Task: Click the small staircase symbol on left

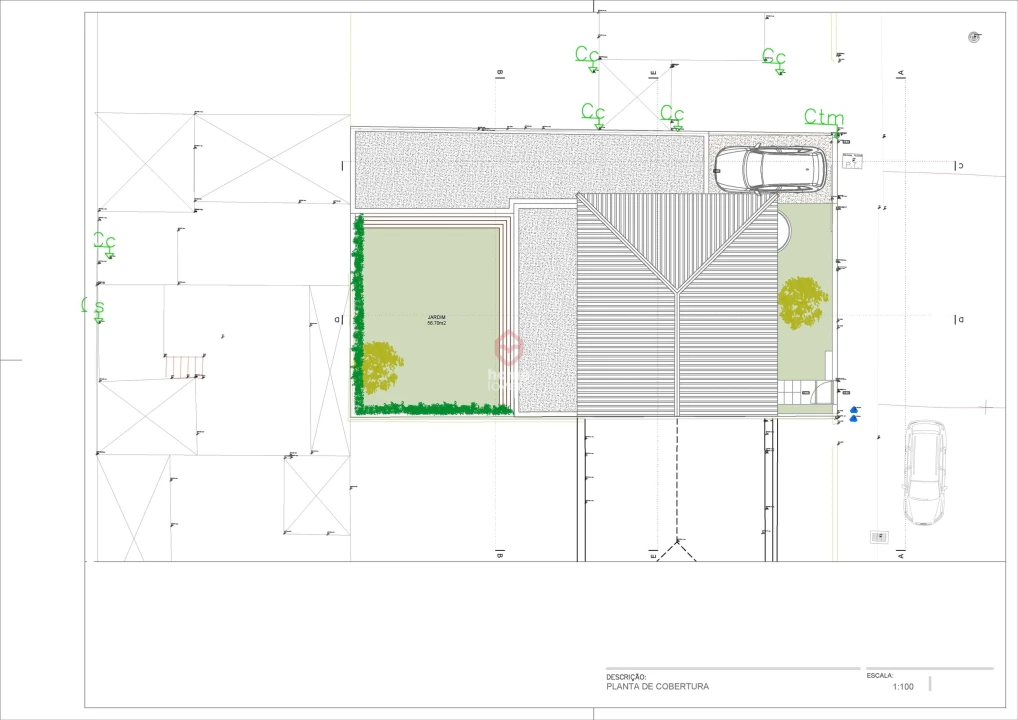Action: (x=185, y=365)
